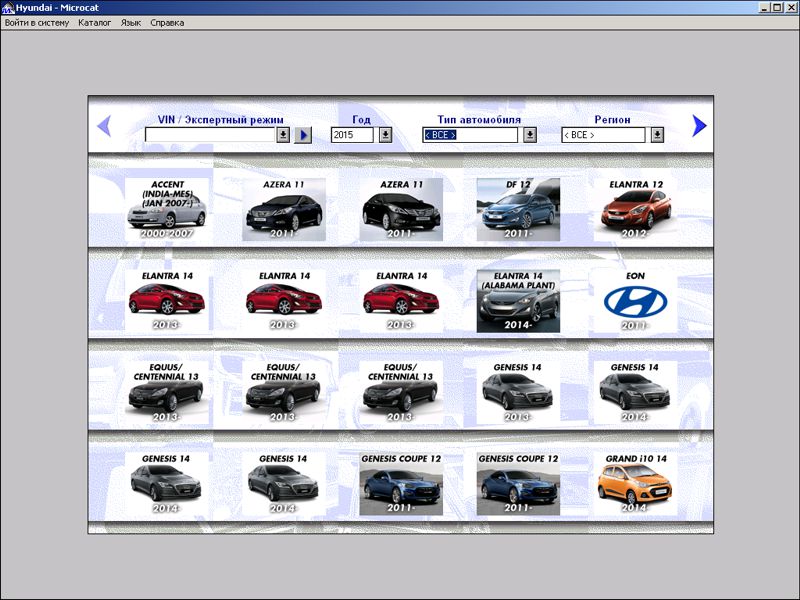Maximize the Hyundai Microcat window

[776, 8]
